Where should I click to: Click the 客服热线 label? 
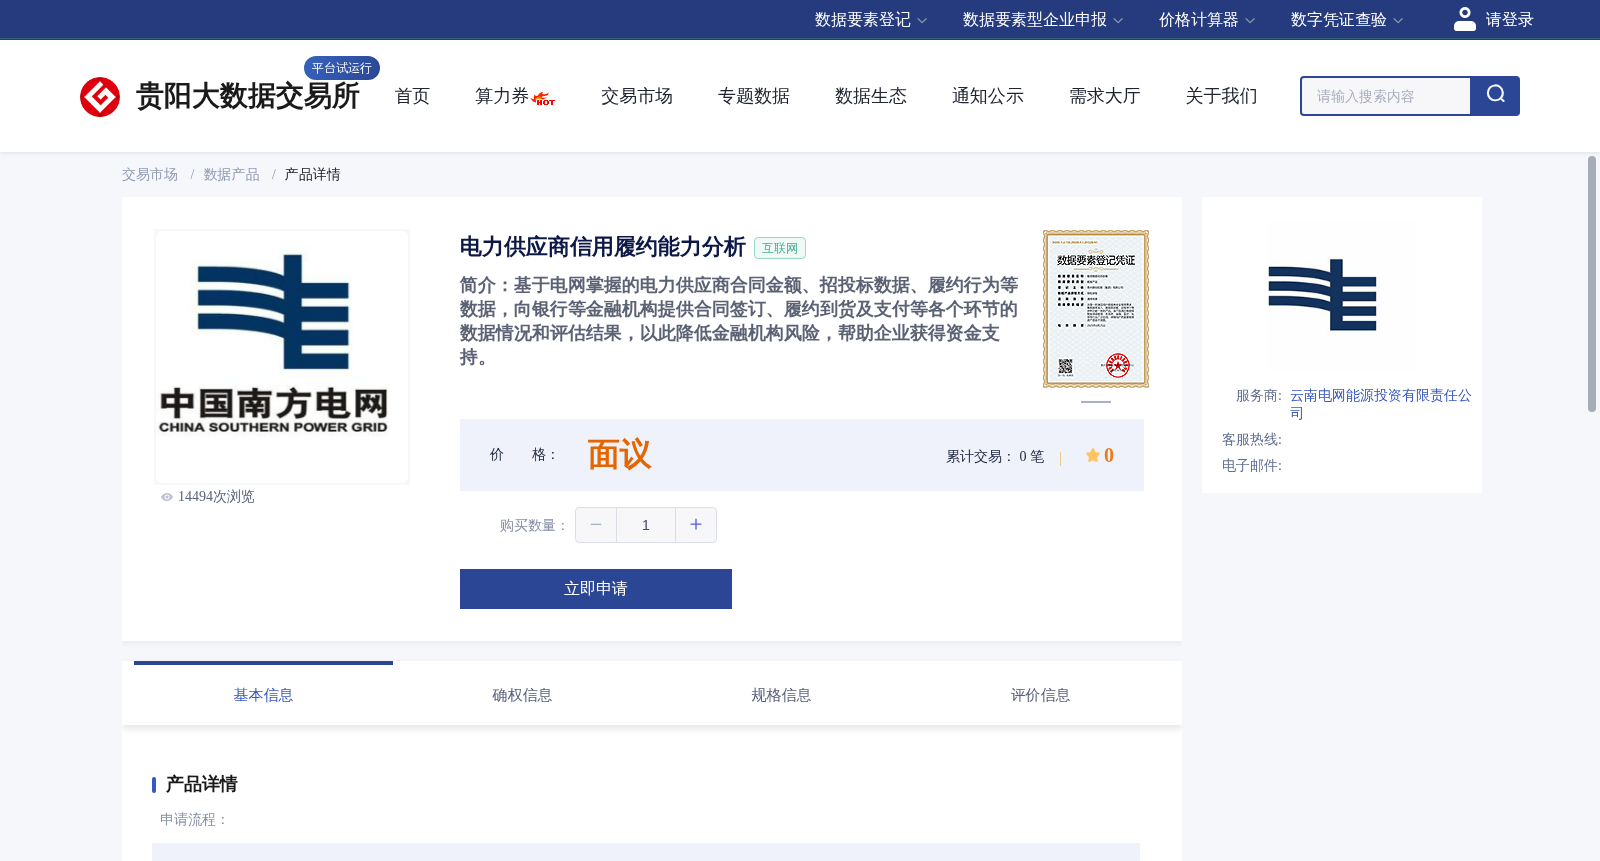coord(1252,440)
